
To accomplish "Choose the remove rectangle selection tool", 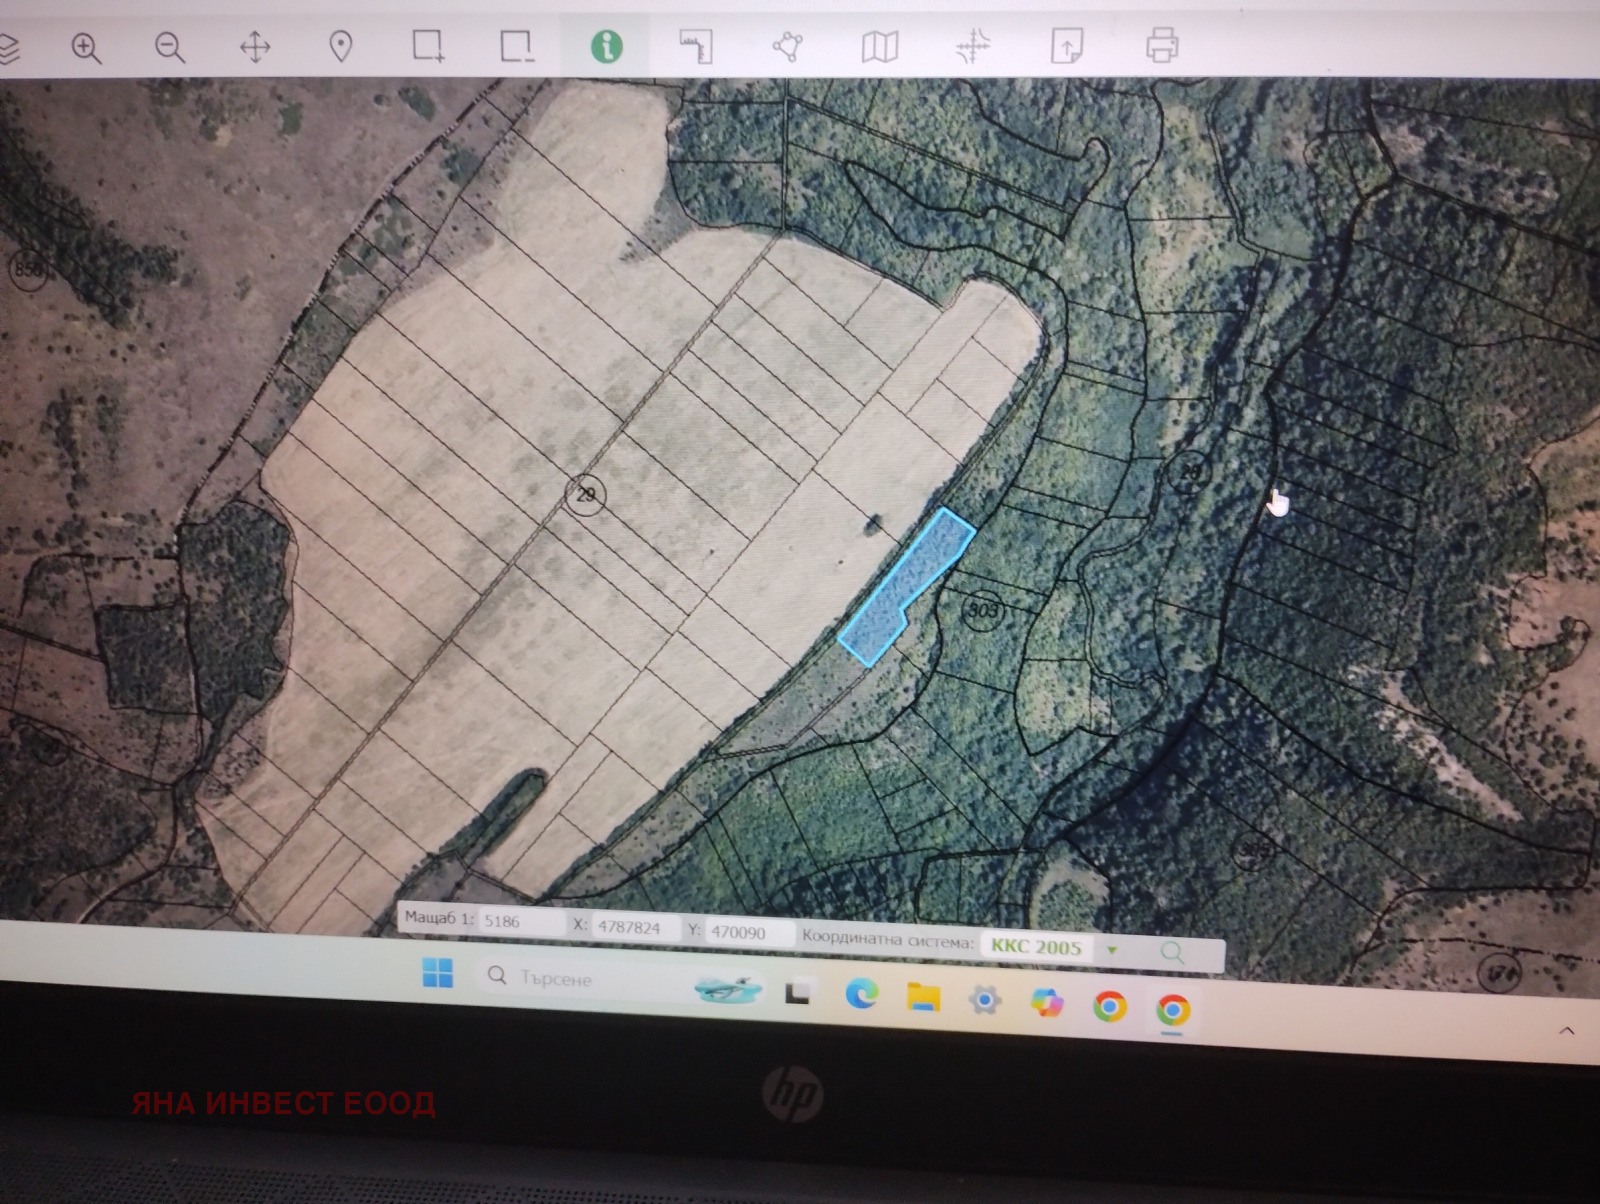I will [516, 46].
